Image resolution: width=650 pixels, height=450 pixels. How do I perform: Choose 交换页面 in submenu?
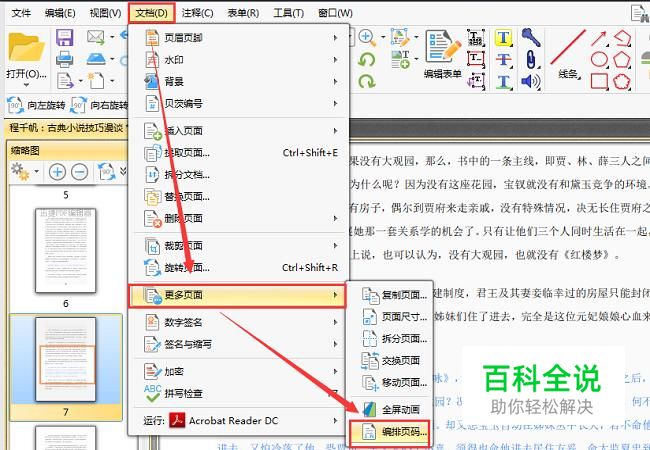(390, 360)
